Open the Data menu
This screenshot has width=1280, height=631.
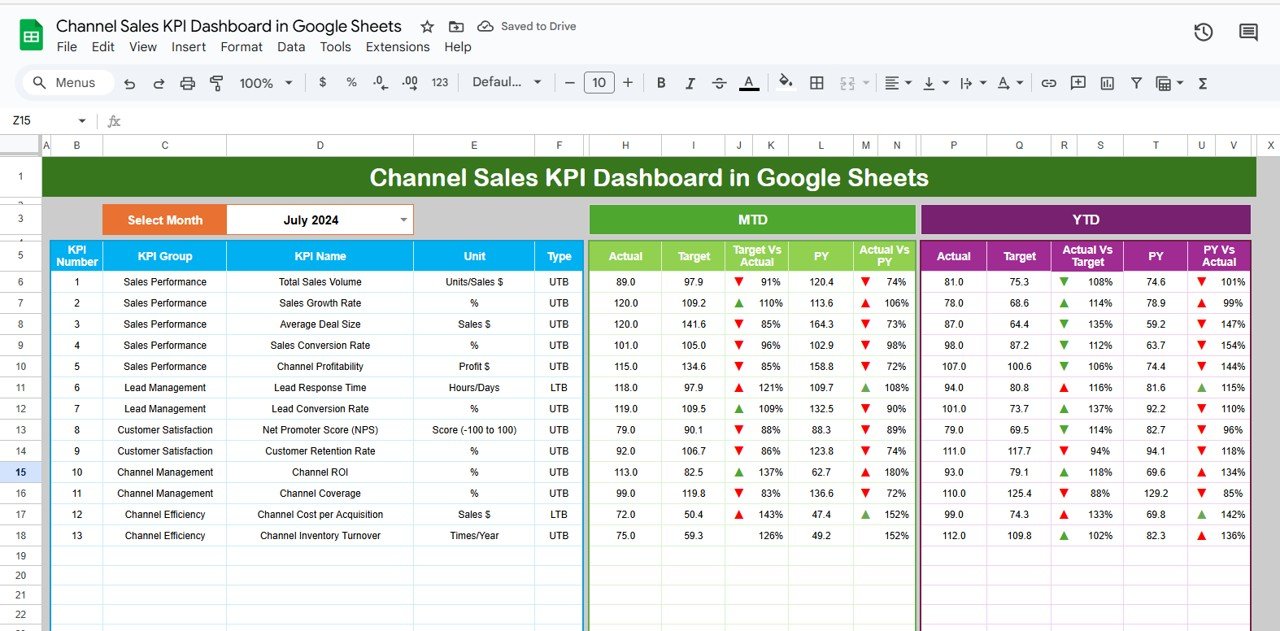coord(291,47)
